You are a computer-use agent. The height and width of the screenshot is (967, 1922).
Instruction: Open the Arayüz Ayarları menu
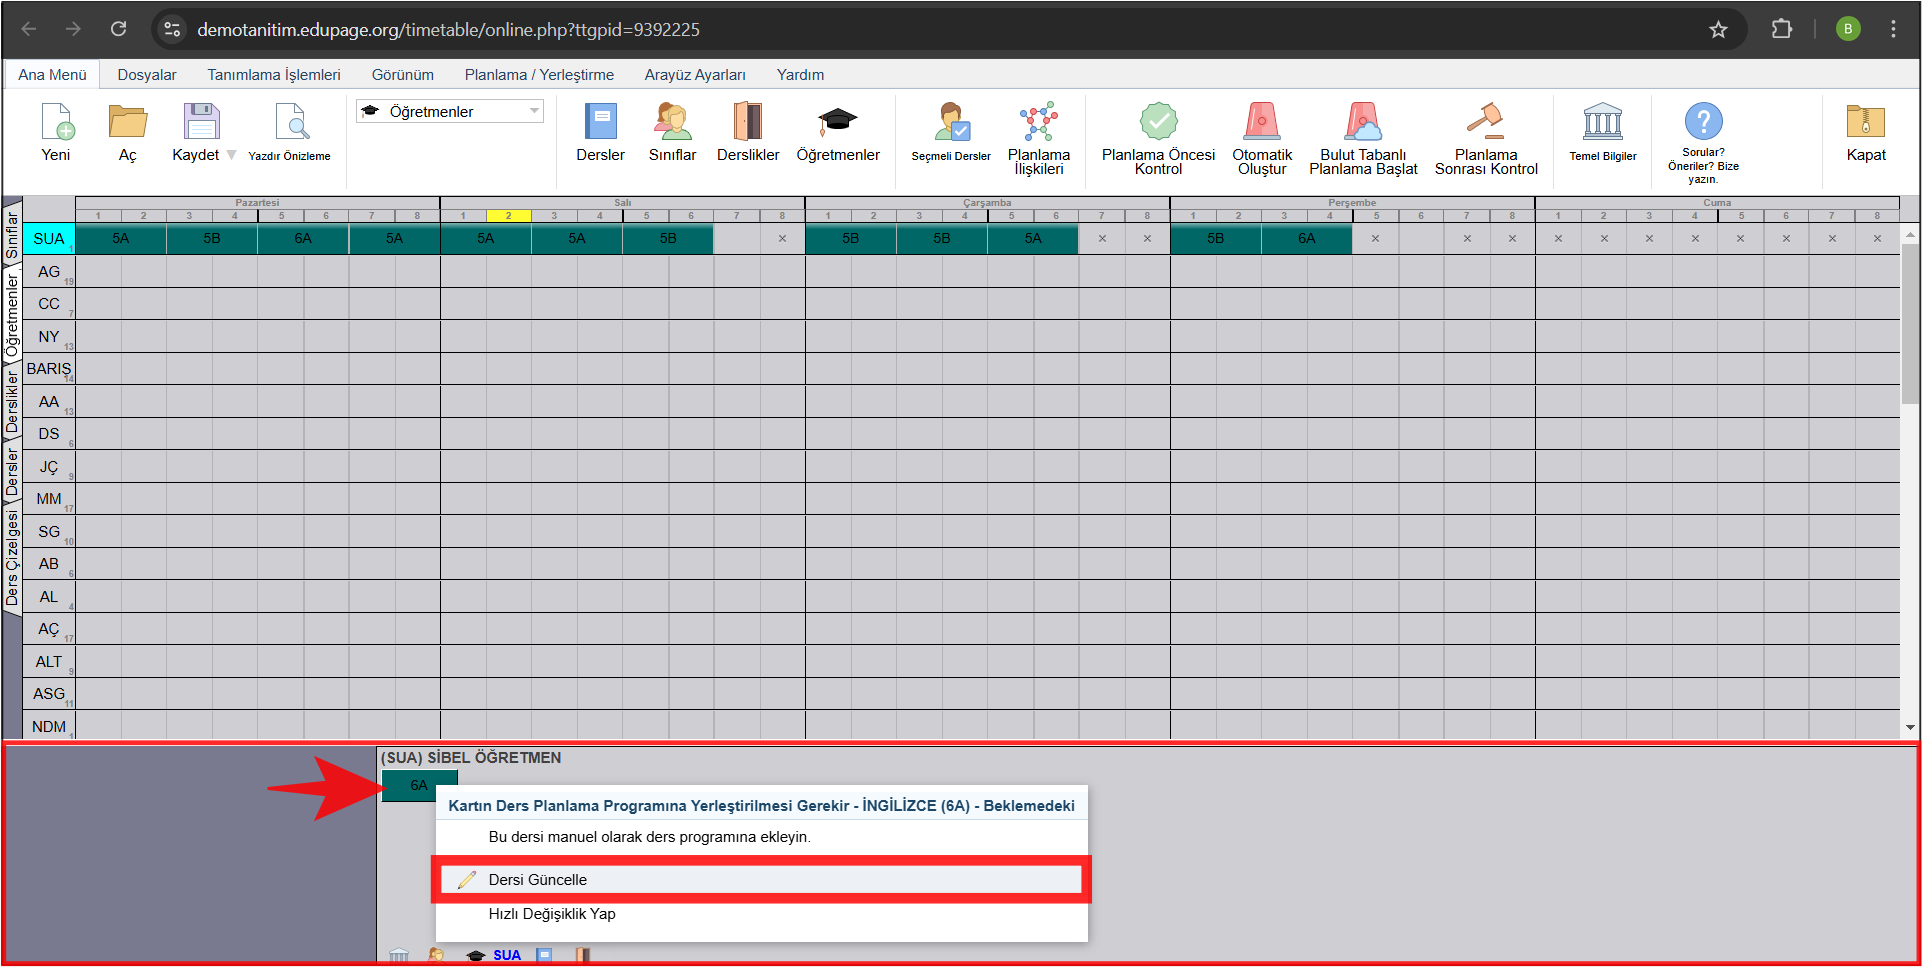695,75
